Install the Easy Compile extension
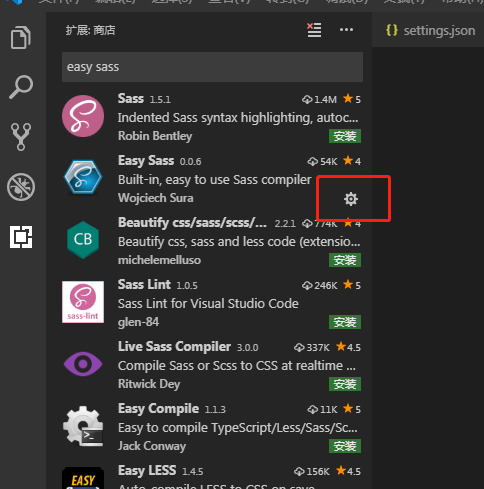484x489 pixels. 345,446
